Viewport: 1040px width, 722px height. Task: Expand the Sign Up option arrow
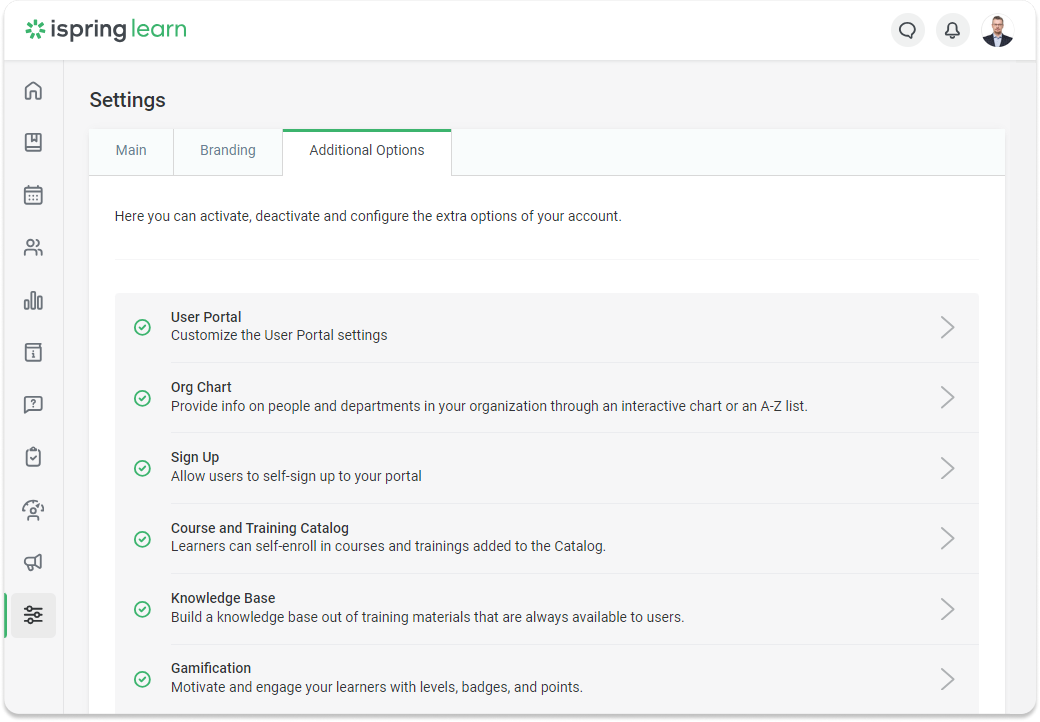click(947, 468)
